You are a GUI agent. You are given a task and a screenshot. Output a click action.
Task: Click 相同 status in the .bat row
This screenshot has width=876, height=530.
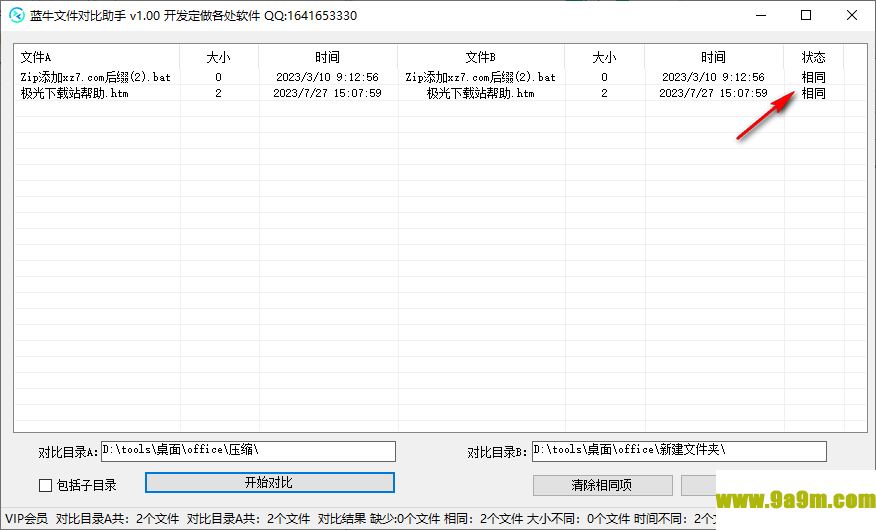[x=813, y=77]
